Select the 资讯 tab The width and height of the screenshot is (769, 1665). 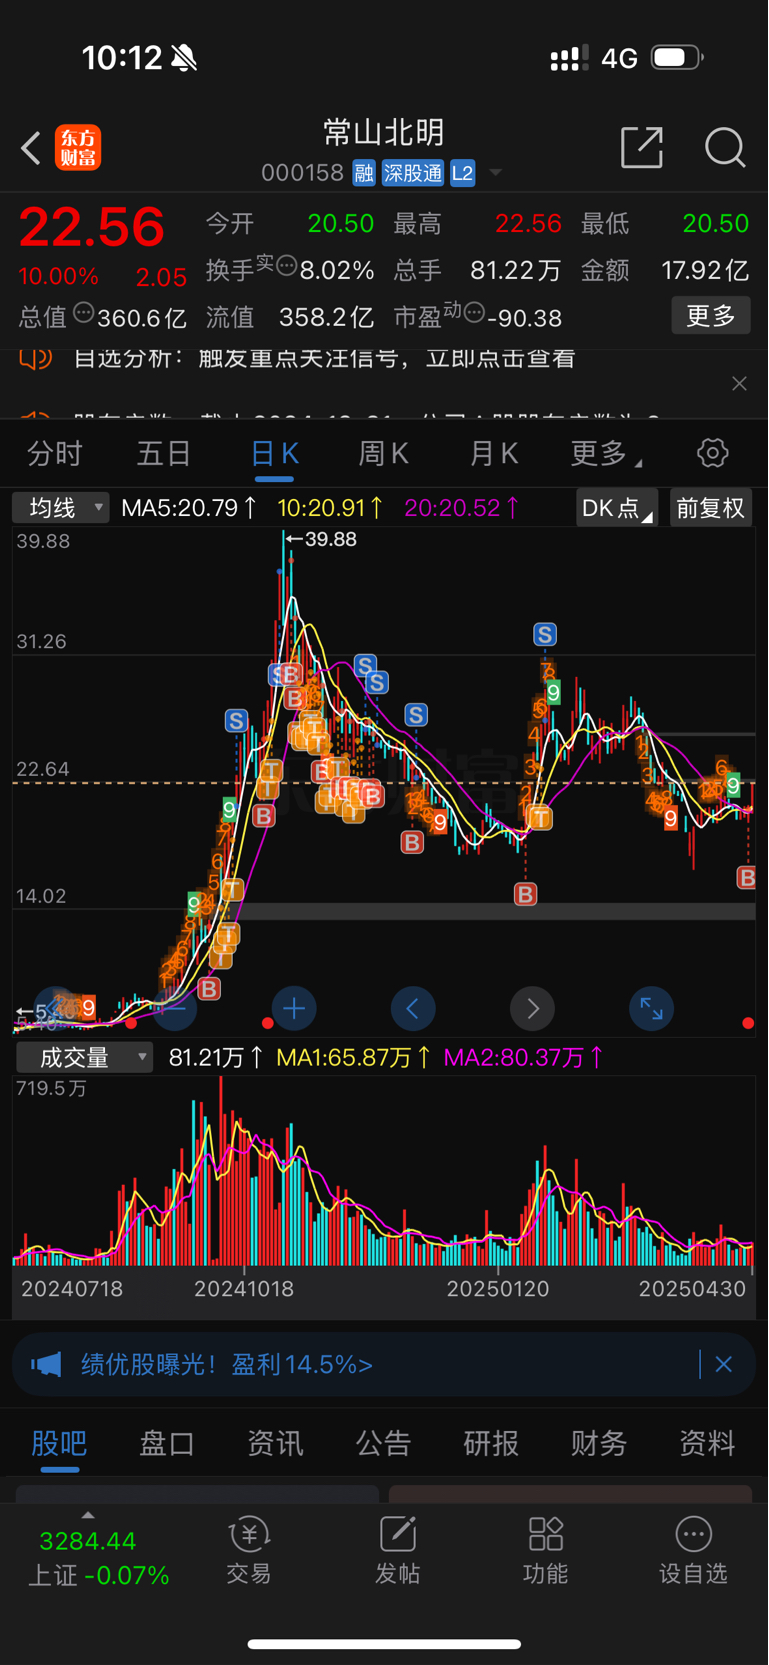click(x=275, y=1443)
